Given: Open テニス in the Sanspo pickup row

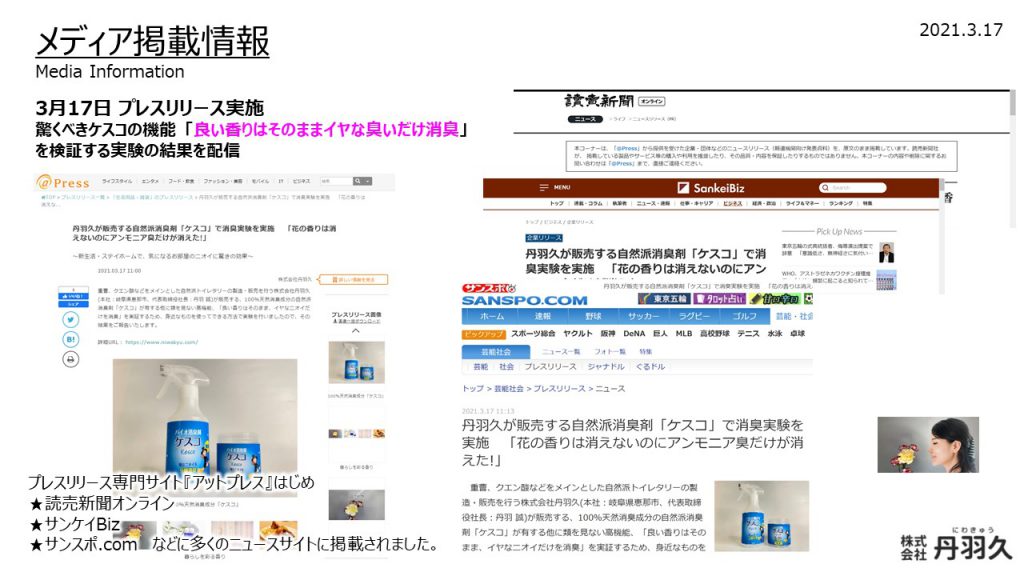Looking at the screenshot, I should tap(748, 334).
